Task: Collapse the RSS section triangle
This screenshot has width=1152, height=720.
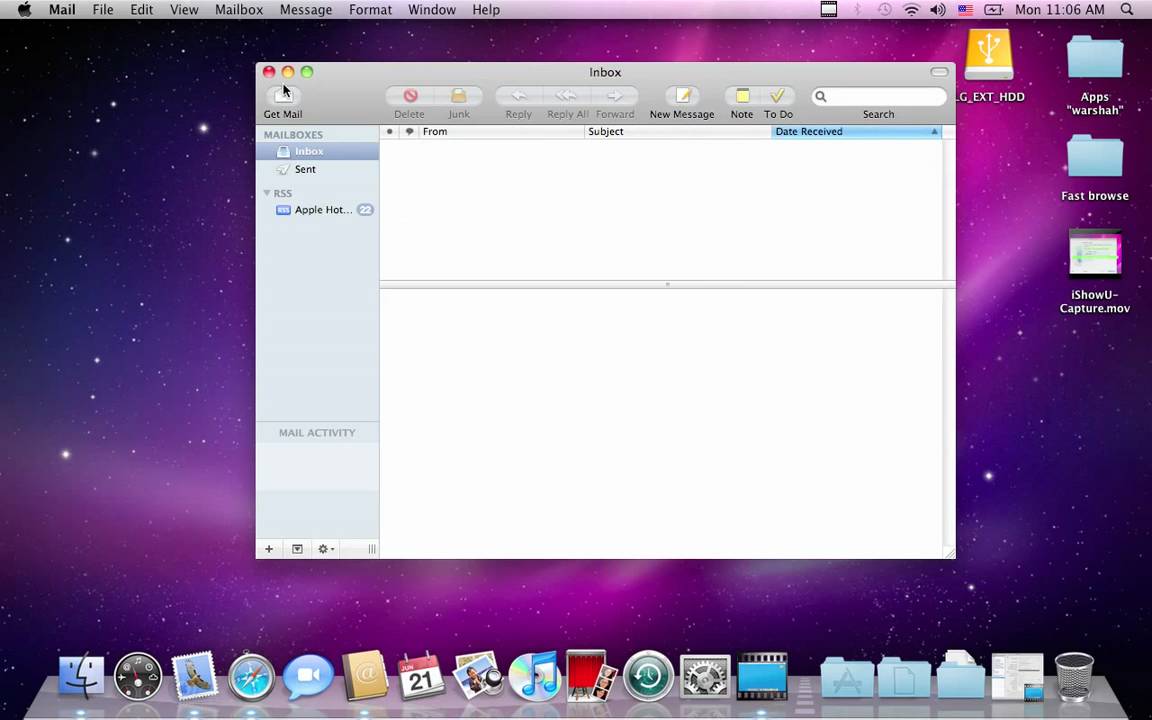Action: (267, 193)
